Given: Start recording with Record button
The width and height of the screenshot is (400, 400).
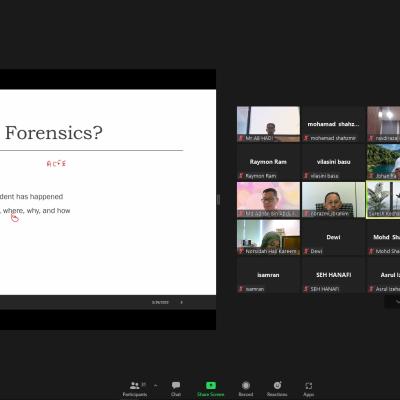Looking at the screenshot, I should tap(246, 389).
